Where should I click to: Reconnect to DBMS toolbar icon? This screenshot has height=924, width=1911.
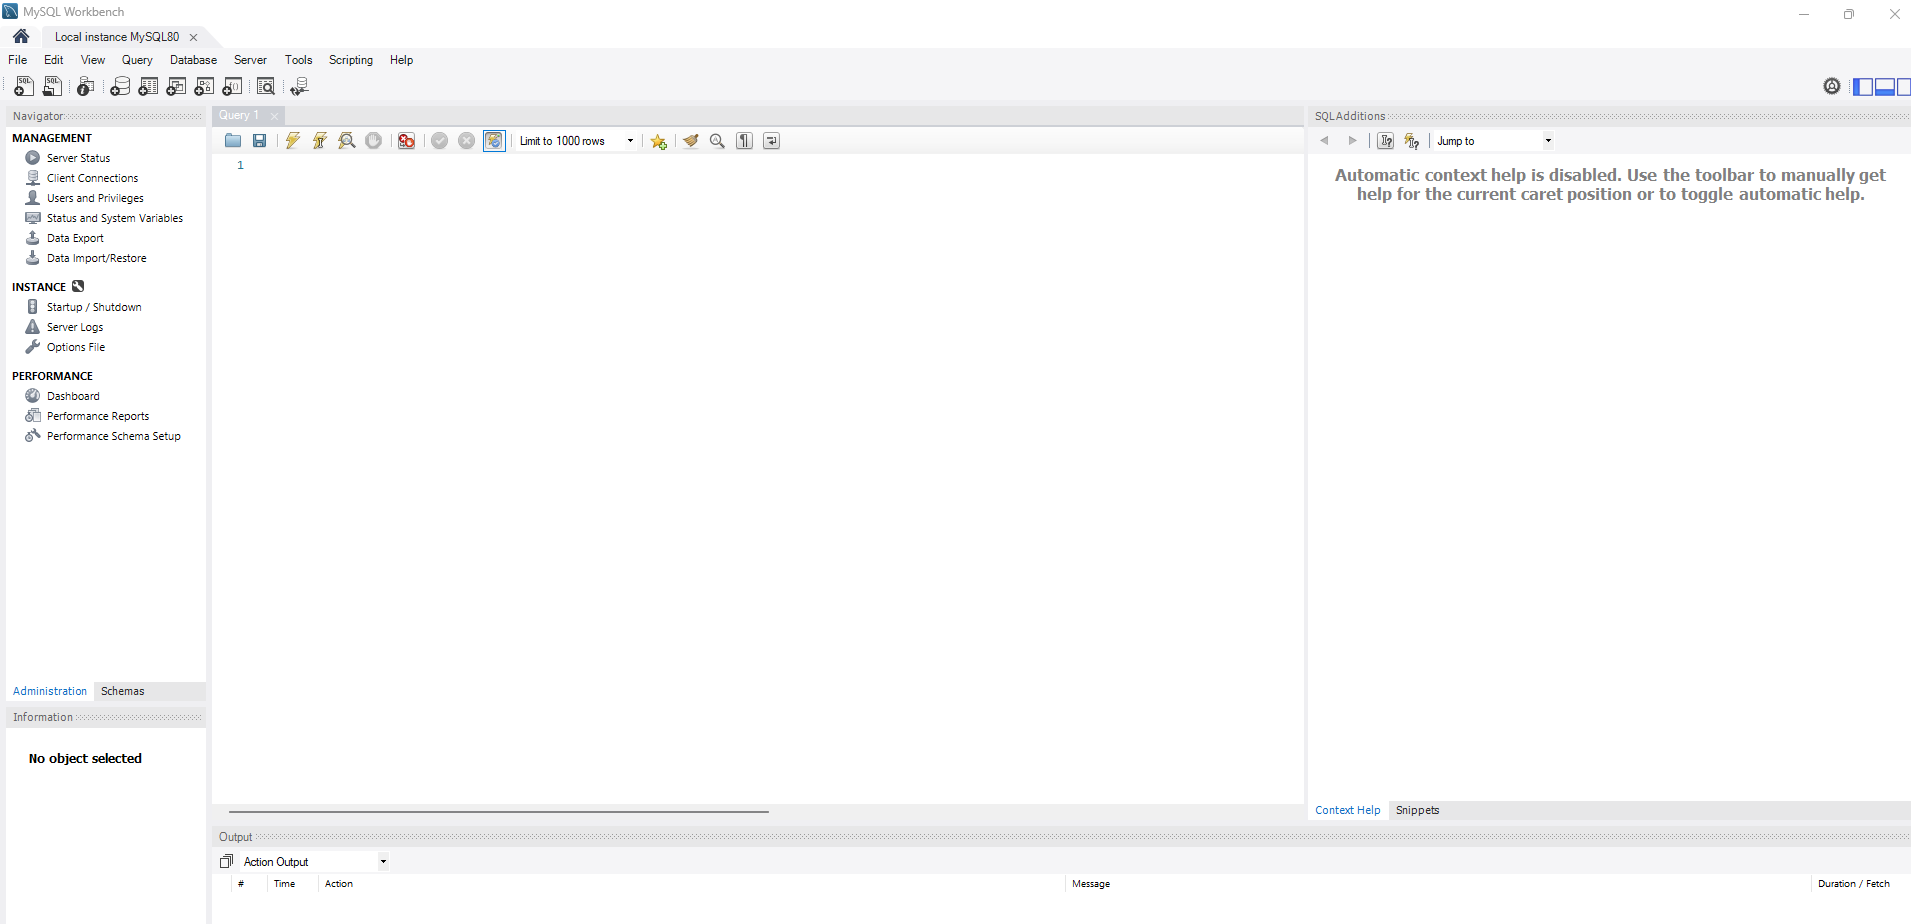coord(299,87)
